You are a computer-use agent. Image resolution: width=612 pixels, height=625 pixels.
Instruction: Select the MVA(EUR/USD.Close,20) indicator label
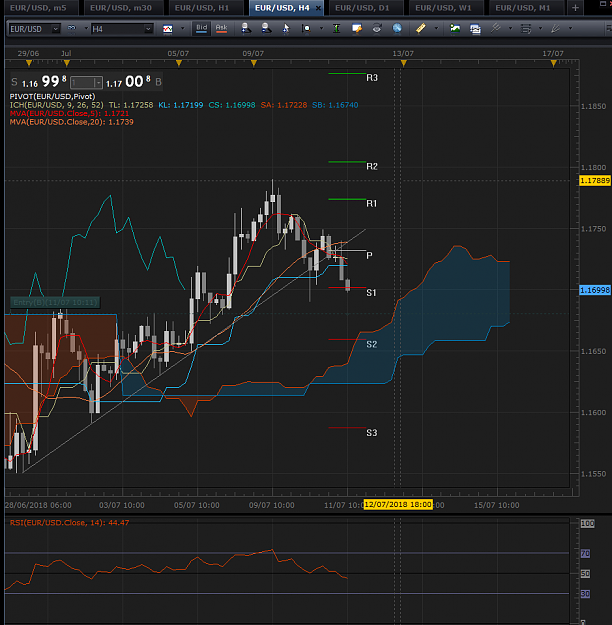click(x=71, y=122)
